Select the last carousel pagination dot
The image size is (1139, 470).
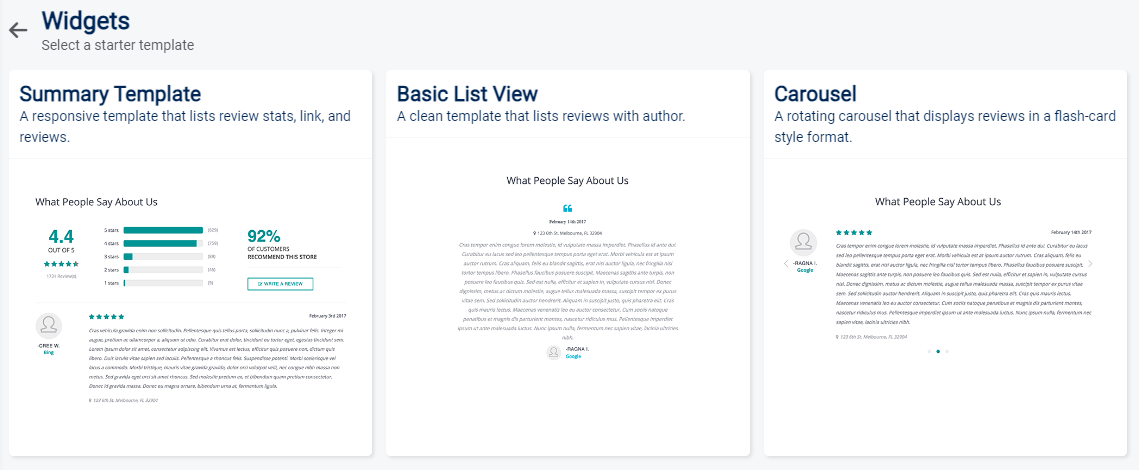point(947,351)
